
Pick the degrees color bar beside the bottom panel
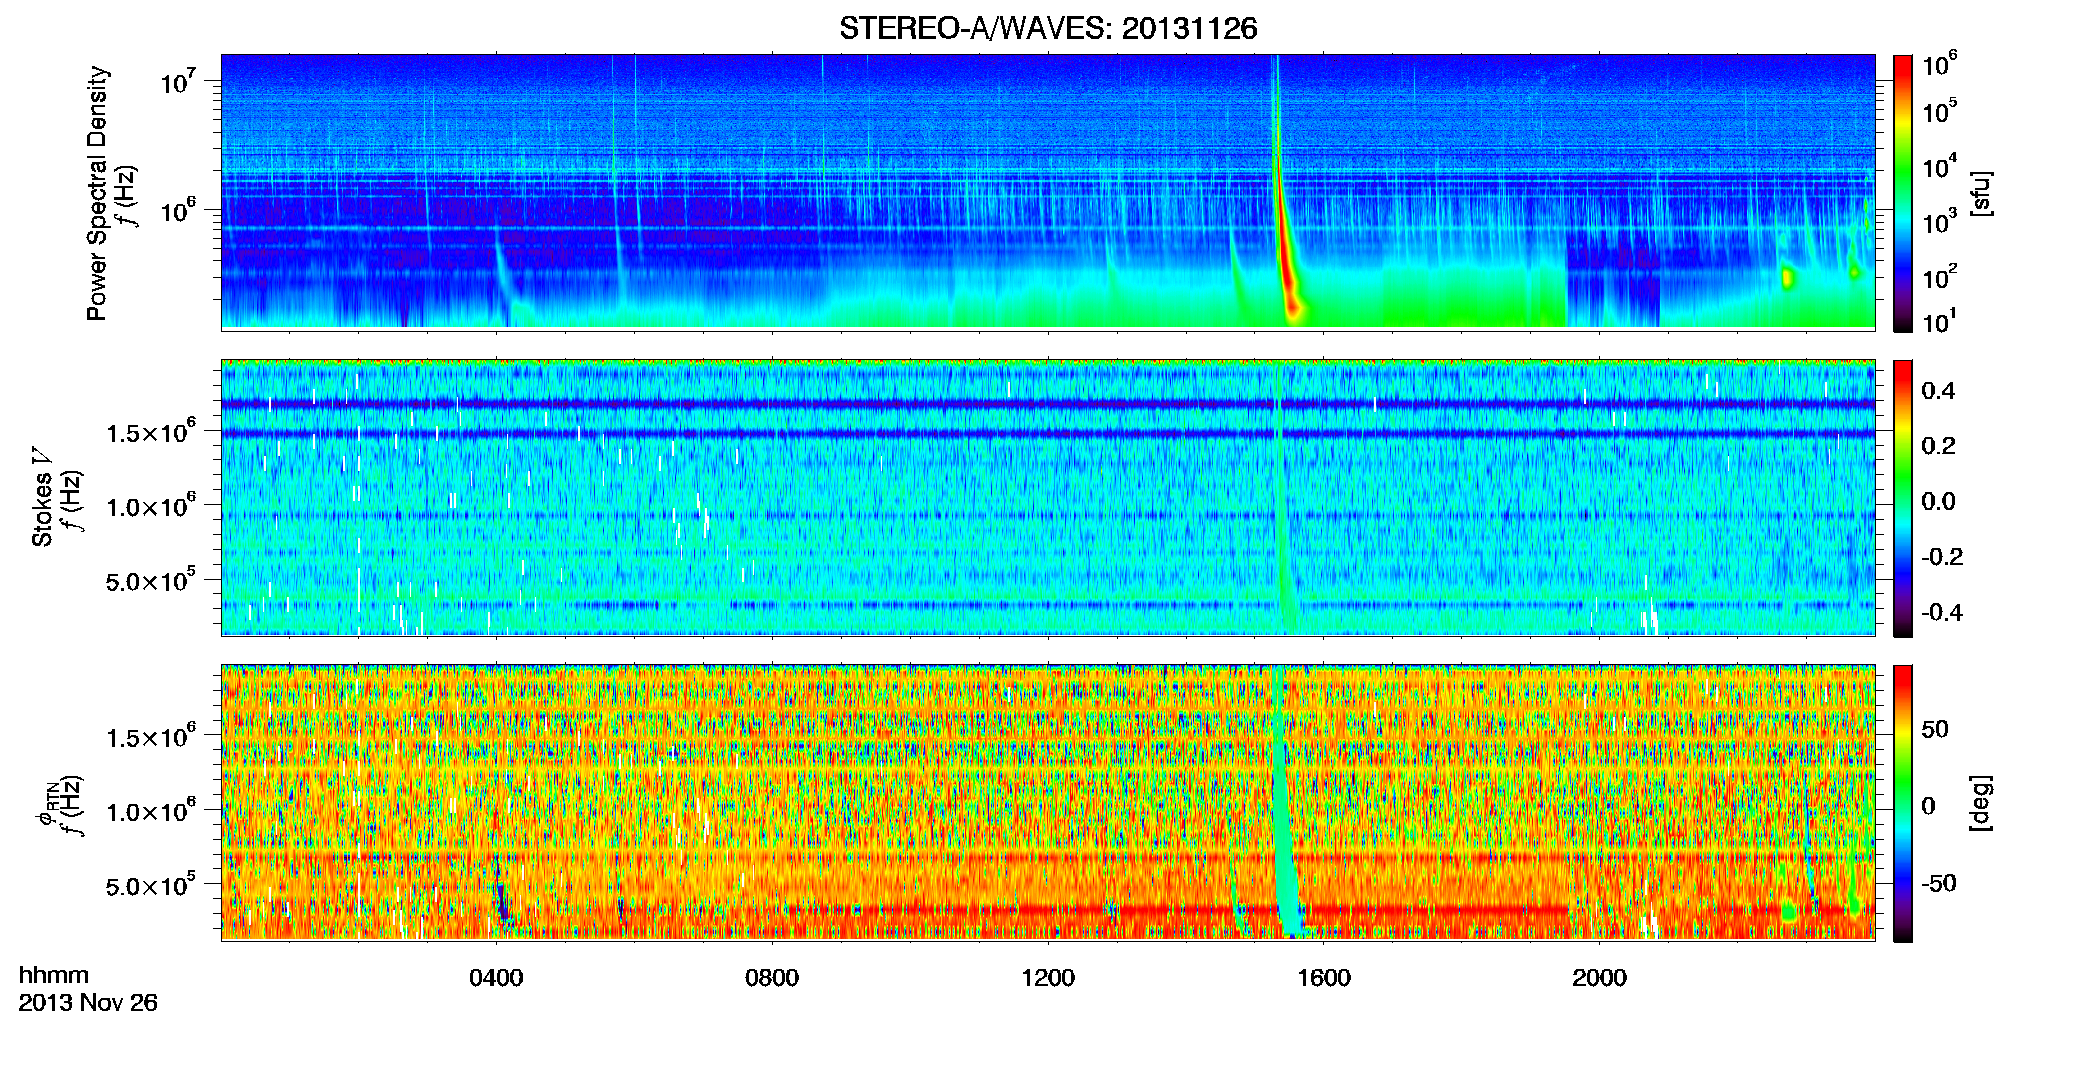[x=1903, y=804]
